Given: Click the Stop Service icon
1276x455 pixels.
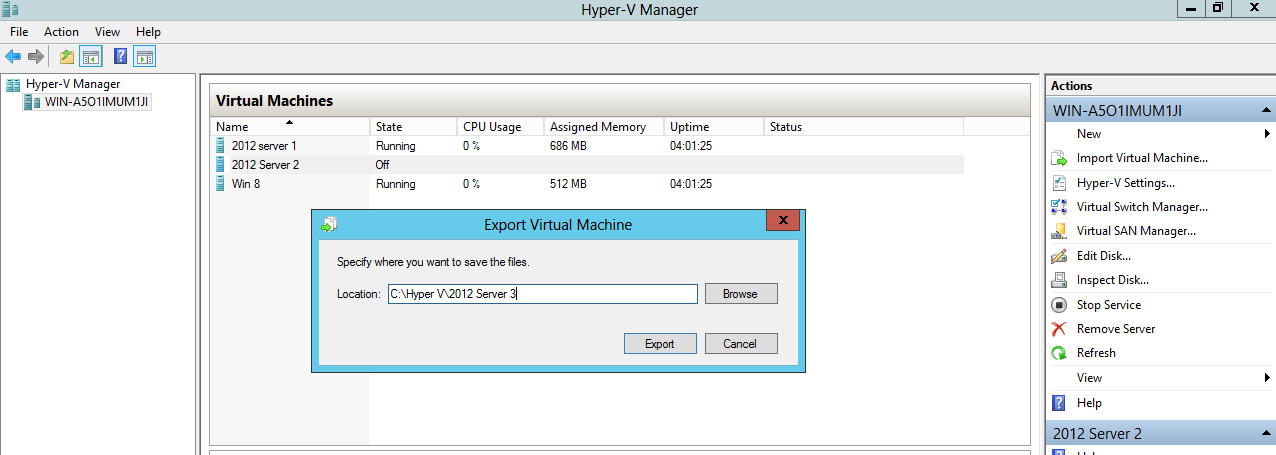Looking at the screenshot, I should click(1059, 305).
